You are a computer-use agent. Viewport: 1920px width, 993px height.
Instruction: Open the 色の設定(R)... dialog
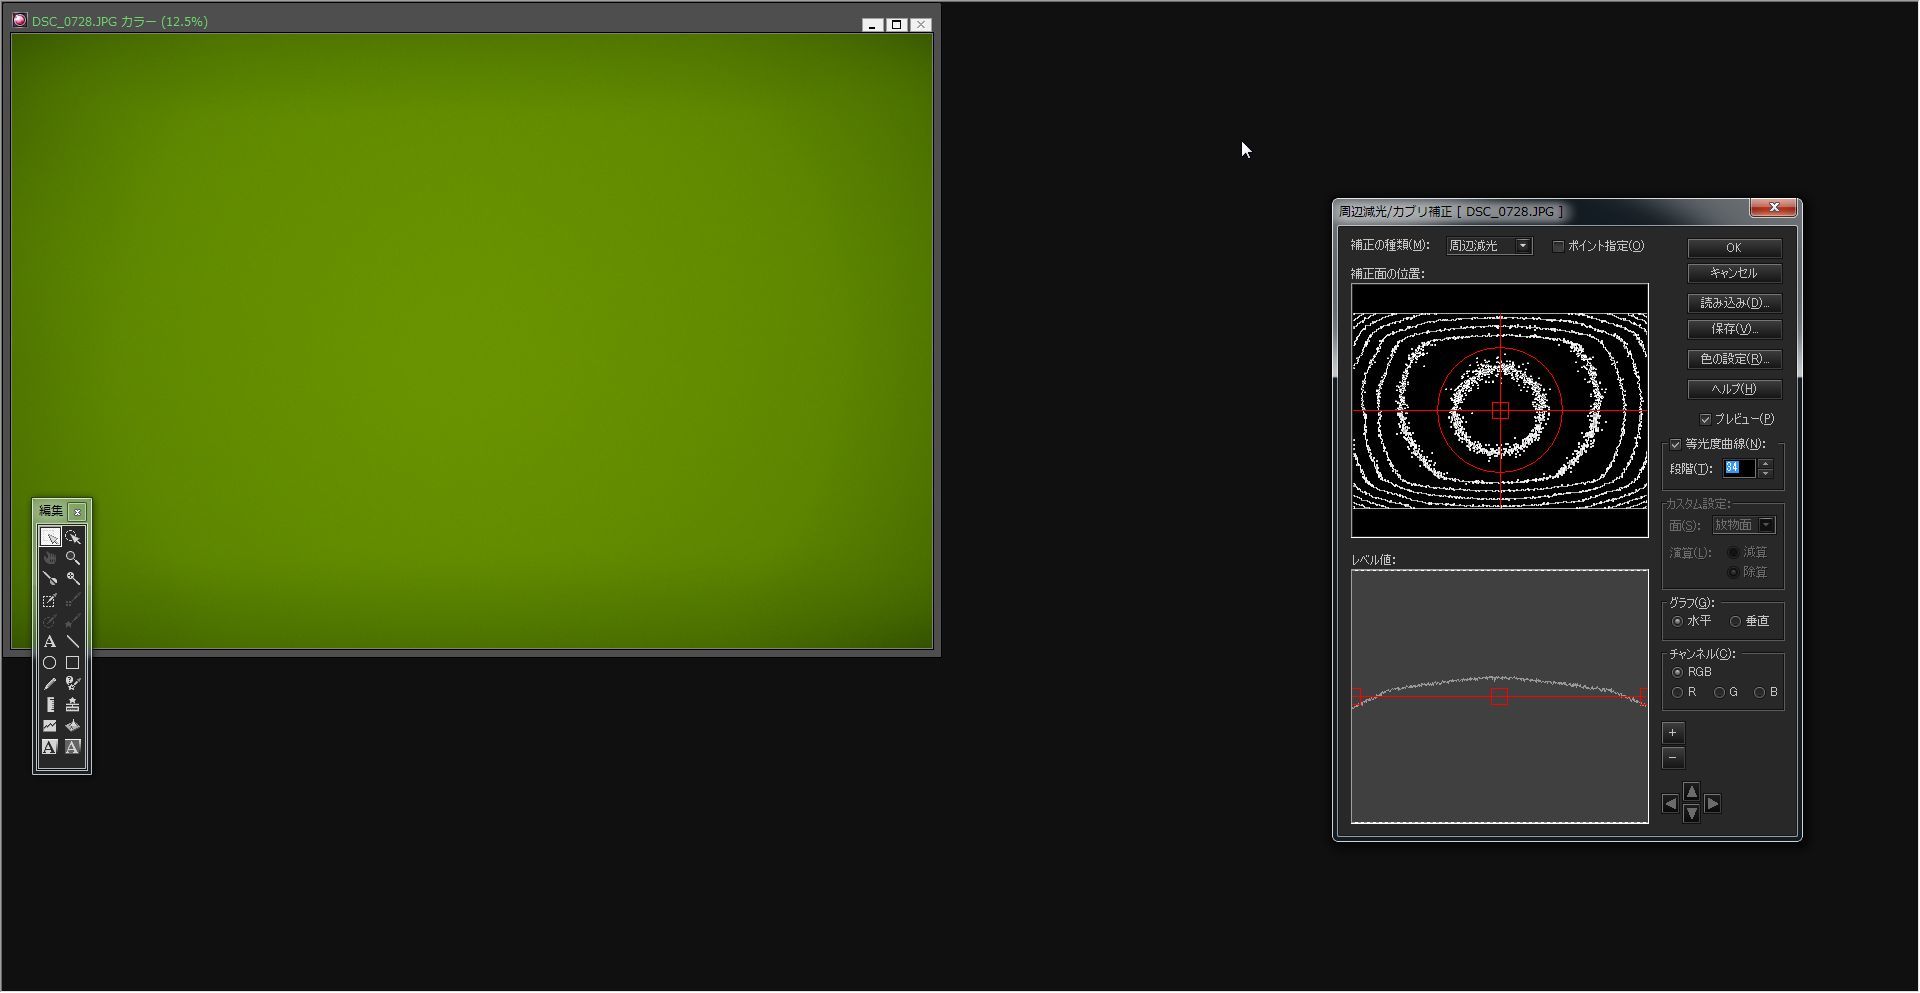click(1734, 359)
